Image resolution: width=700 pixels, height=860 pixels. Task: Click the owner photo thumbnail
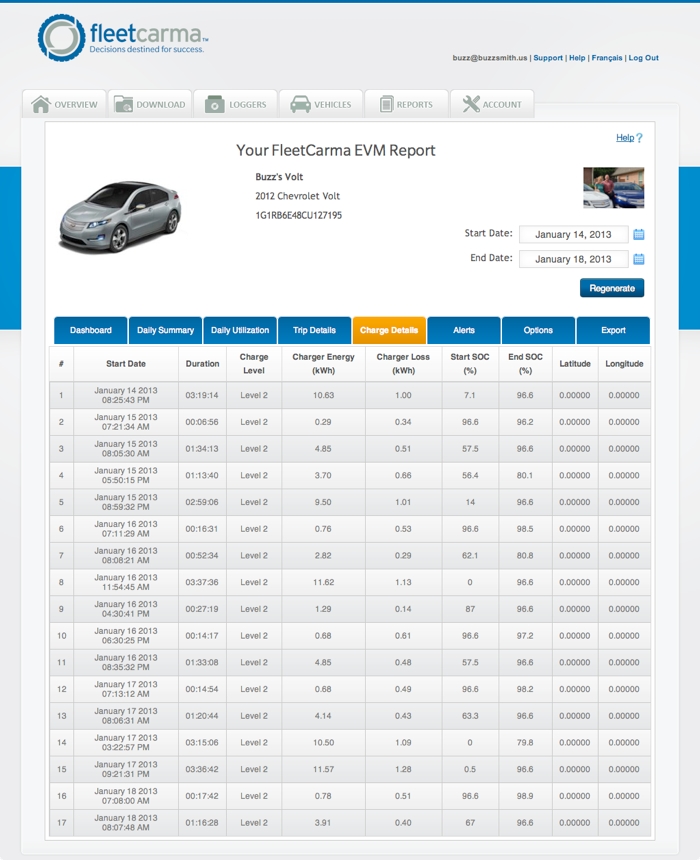613,188
